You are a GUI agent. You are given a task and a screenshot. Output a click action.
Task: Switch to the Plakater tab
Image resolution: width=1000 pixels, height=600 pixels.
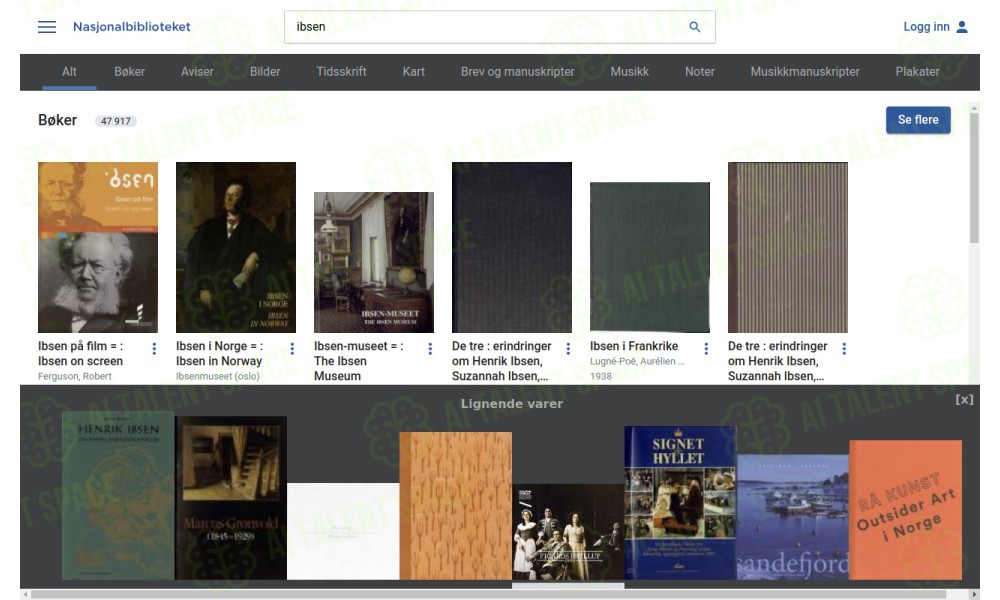coord(917,72)
